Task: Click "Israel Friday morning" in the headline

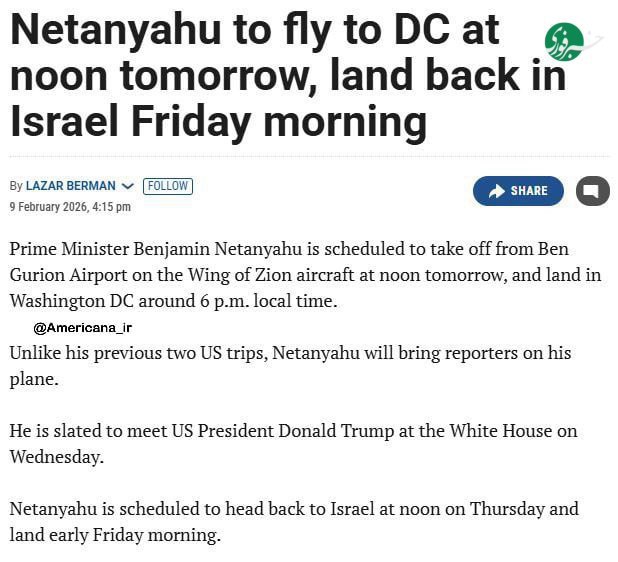Action: pos(218,122)
